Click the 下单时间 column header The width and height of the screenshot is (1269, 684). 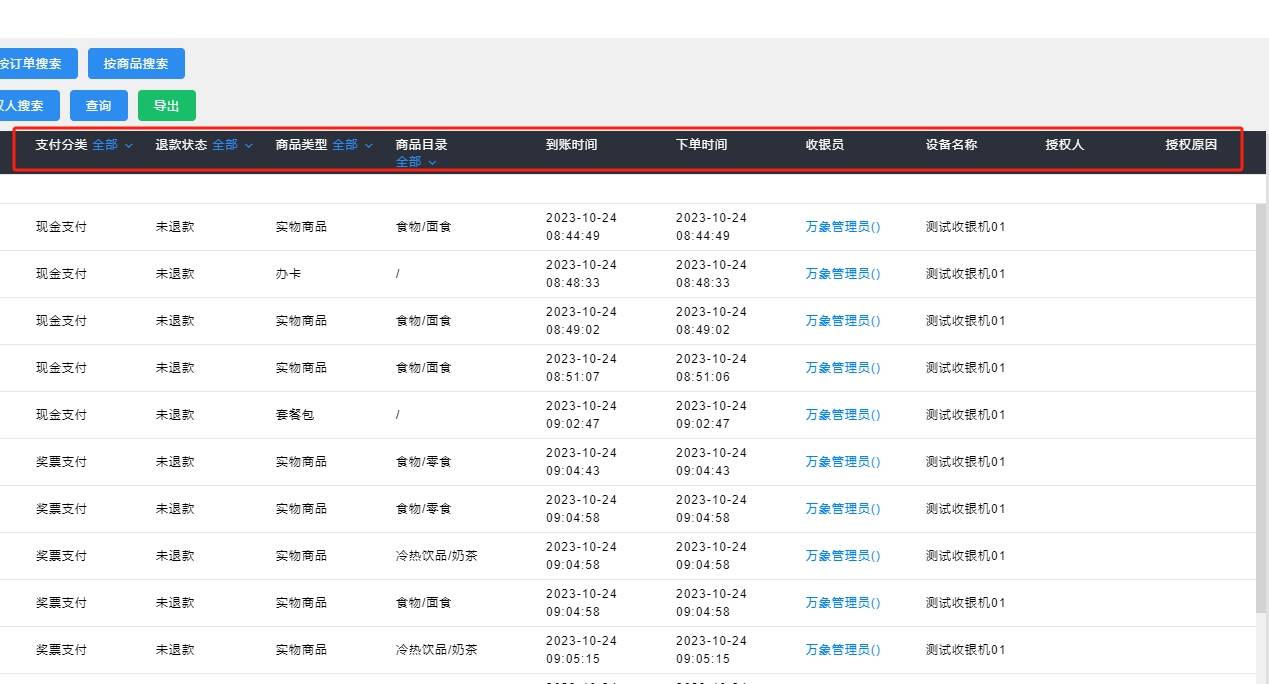(702, 145)
